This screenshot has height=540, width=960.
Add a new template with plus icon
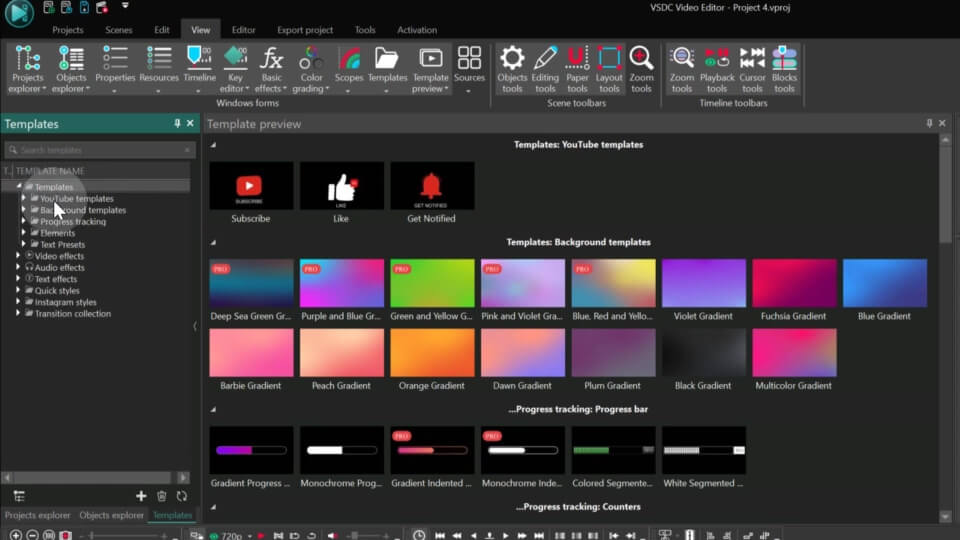point(141,496)
